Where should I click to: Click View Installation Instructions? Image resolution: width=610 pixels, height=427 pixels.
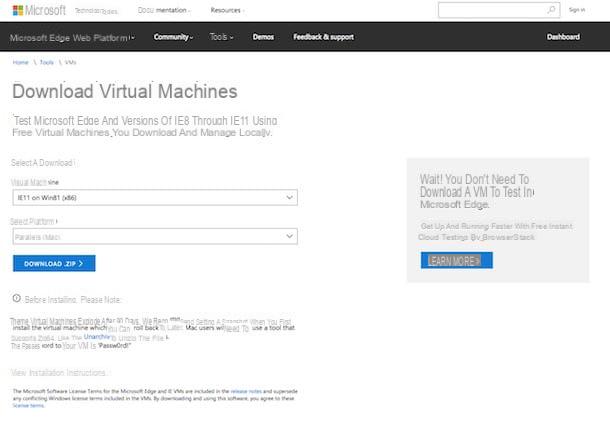(x=58, y=373)
